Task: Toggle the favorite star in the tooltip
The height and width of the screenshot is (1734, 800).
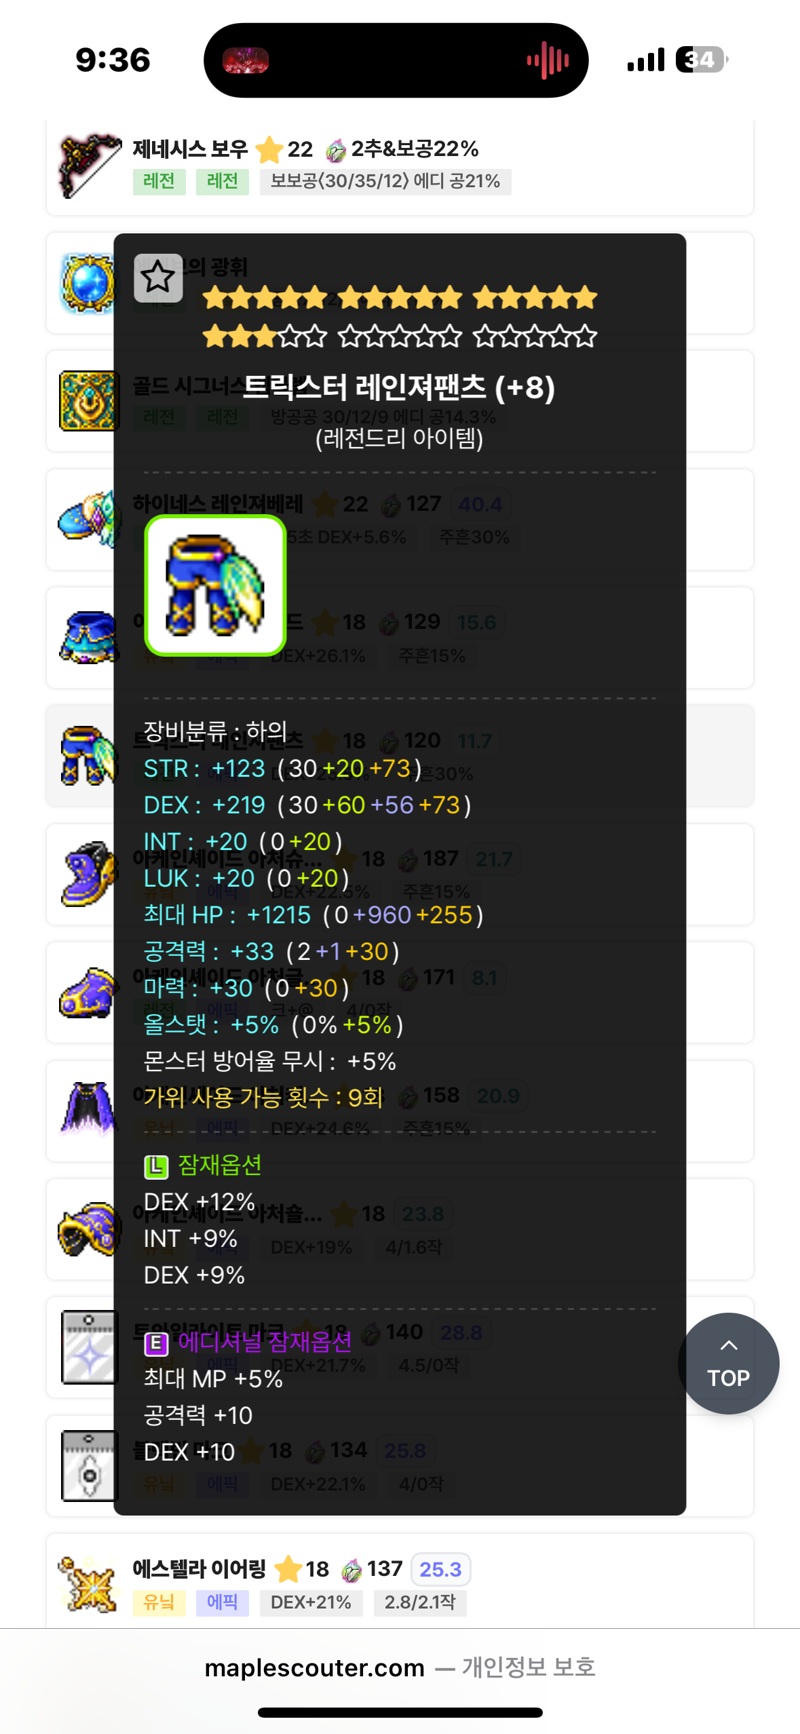Action: [x=158, y=278]
